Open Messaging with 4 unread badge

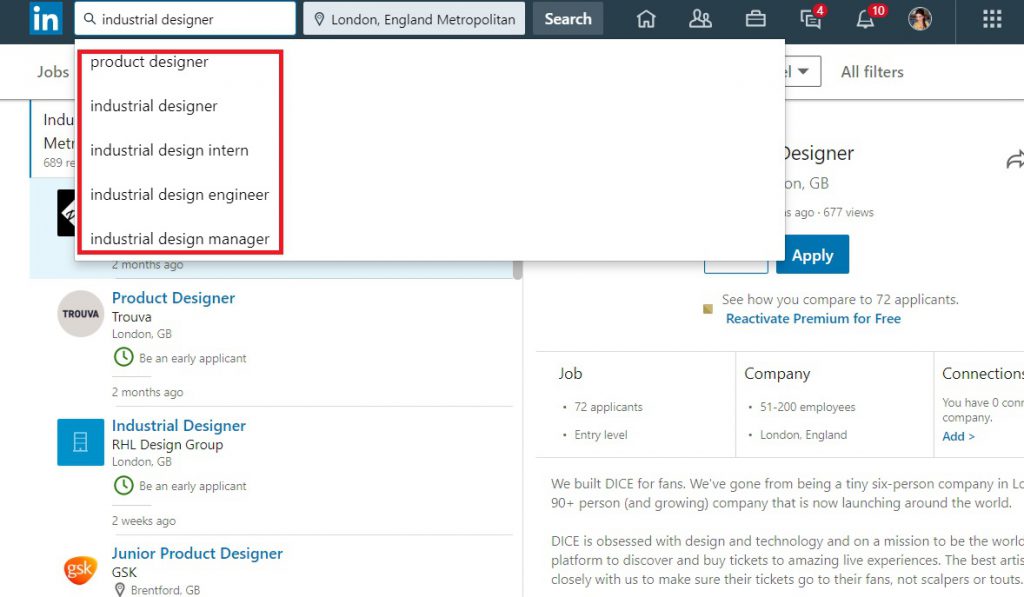tap(812, 18)
